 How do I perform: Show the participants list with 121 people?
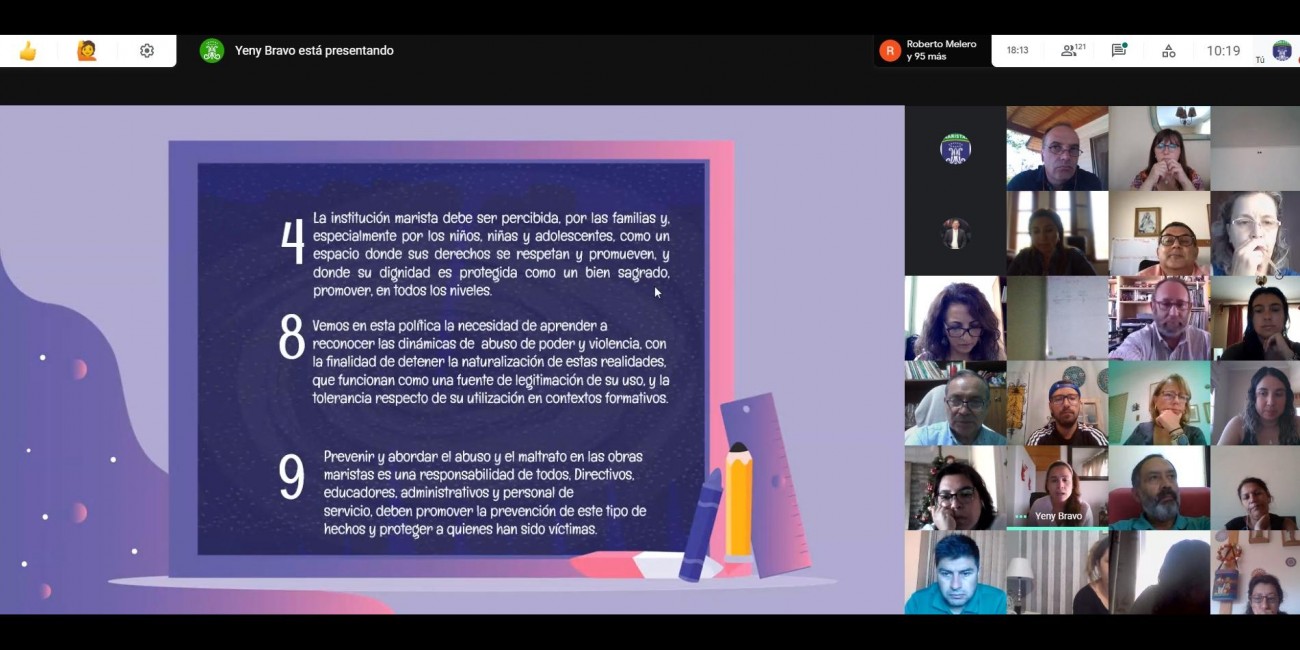click(x=1073, y=50)
